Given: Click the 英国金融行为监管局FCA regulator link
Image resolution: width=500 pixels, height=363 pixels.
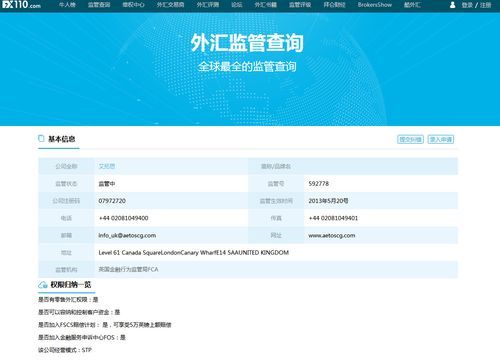Looking at the screenshot, I should [x=128, y=269].
